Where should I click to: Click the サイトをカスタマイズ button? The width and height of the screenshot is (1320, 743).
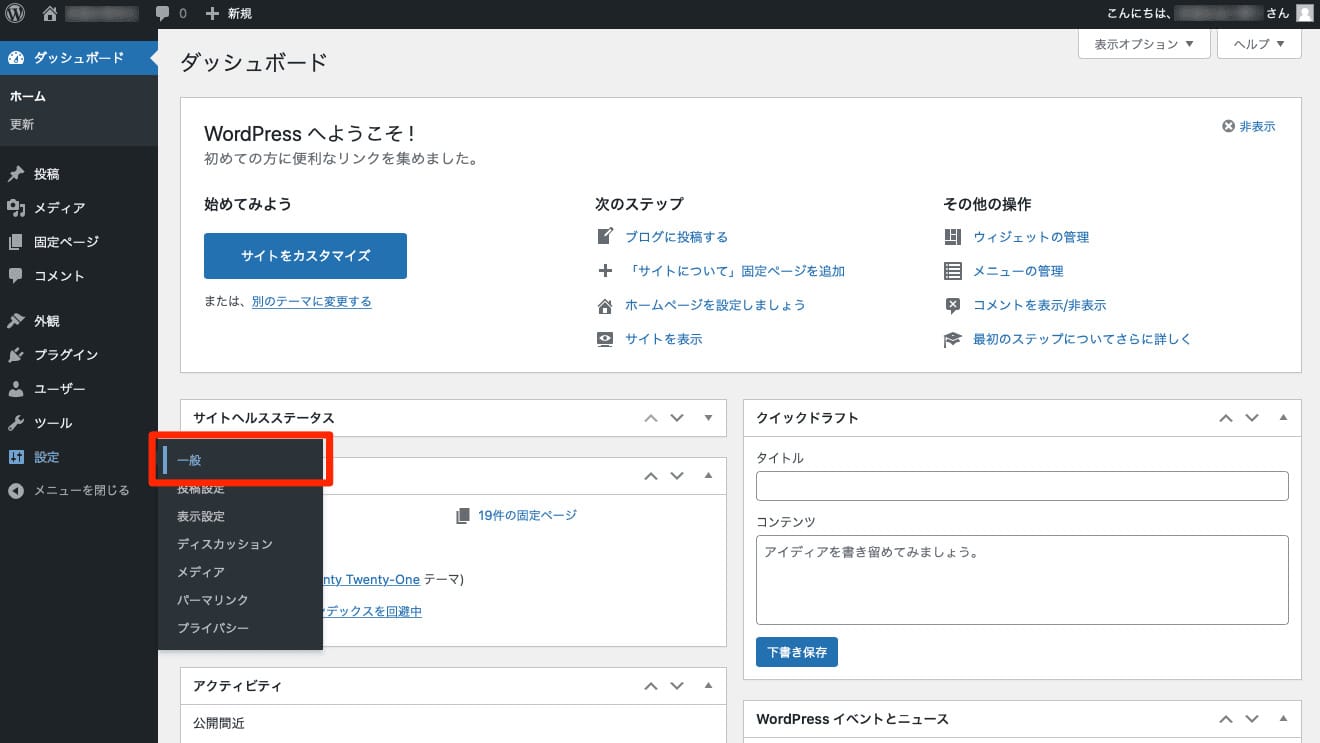[x=305, y=256]
